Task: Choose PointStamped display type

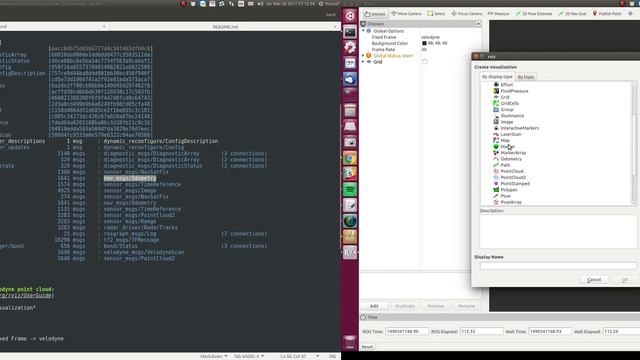Action: point(511,184)
